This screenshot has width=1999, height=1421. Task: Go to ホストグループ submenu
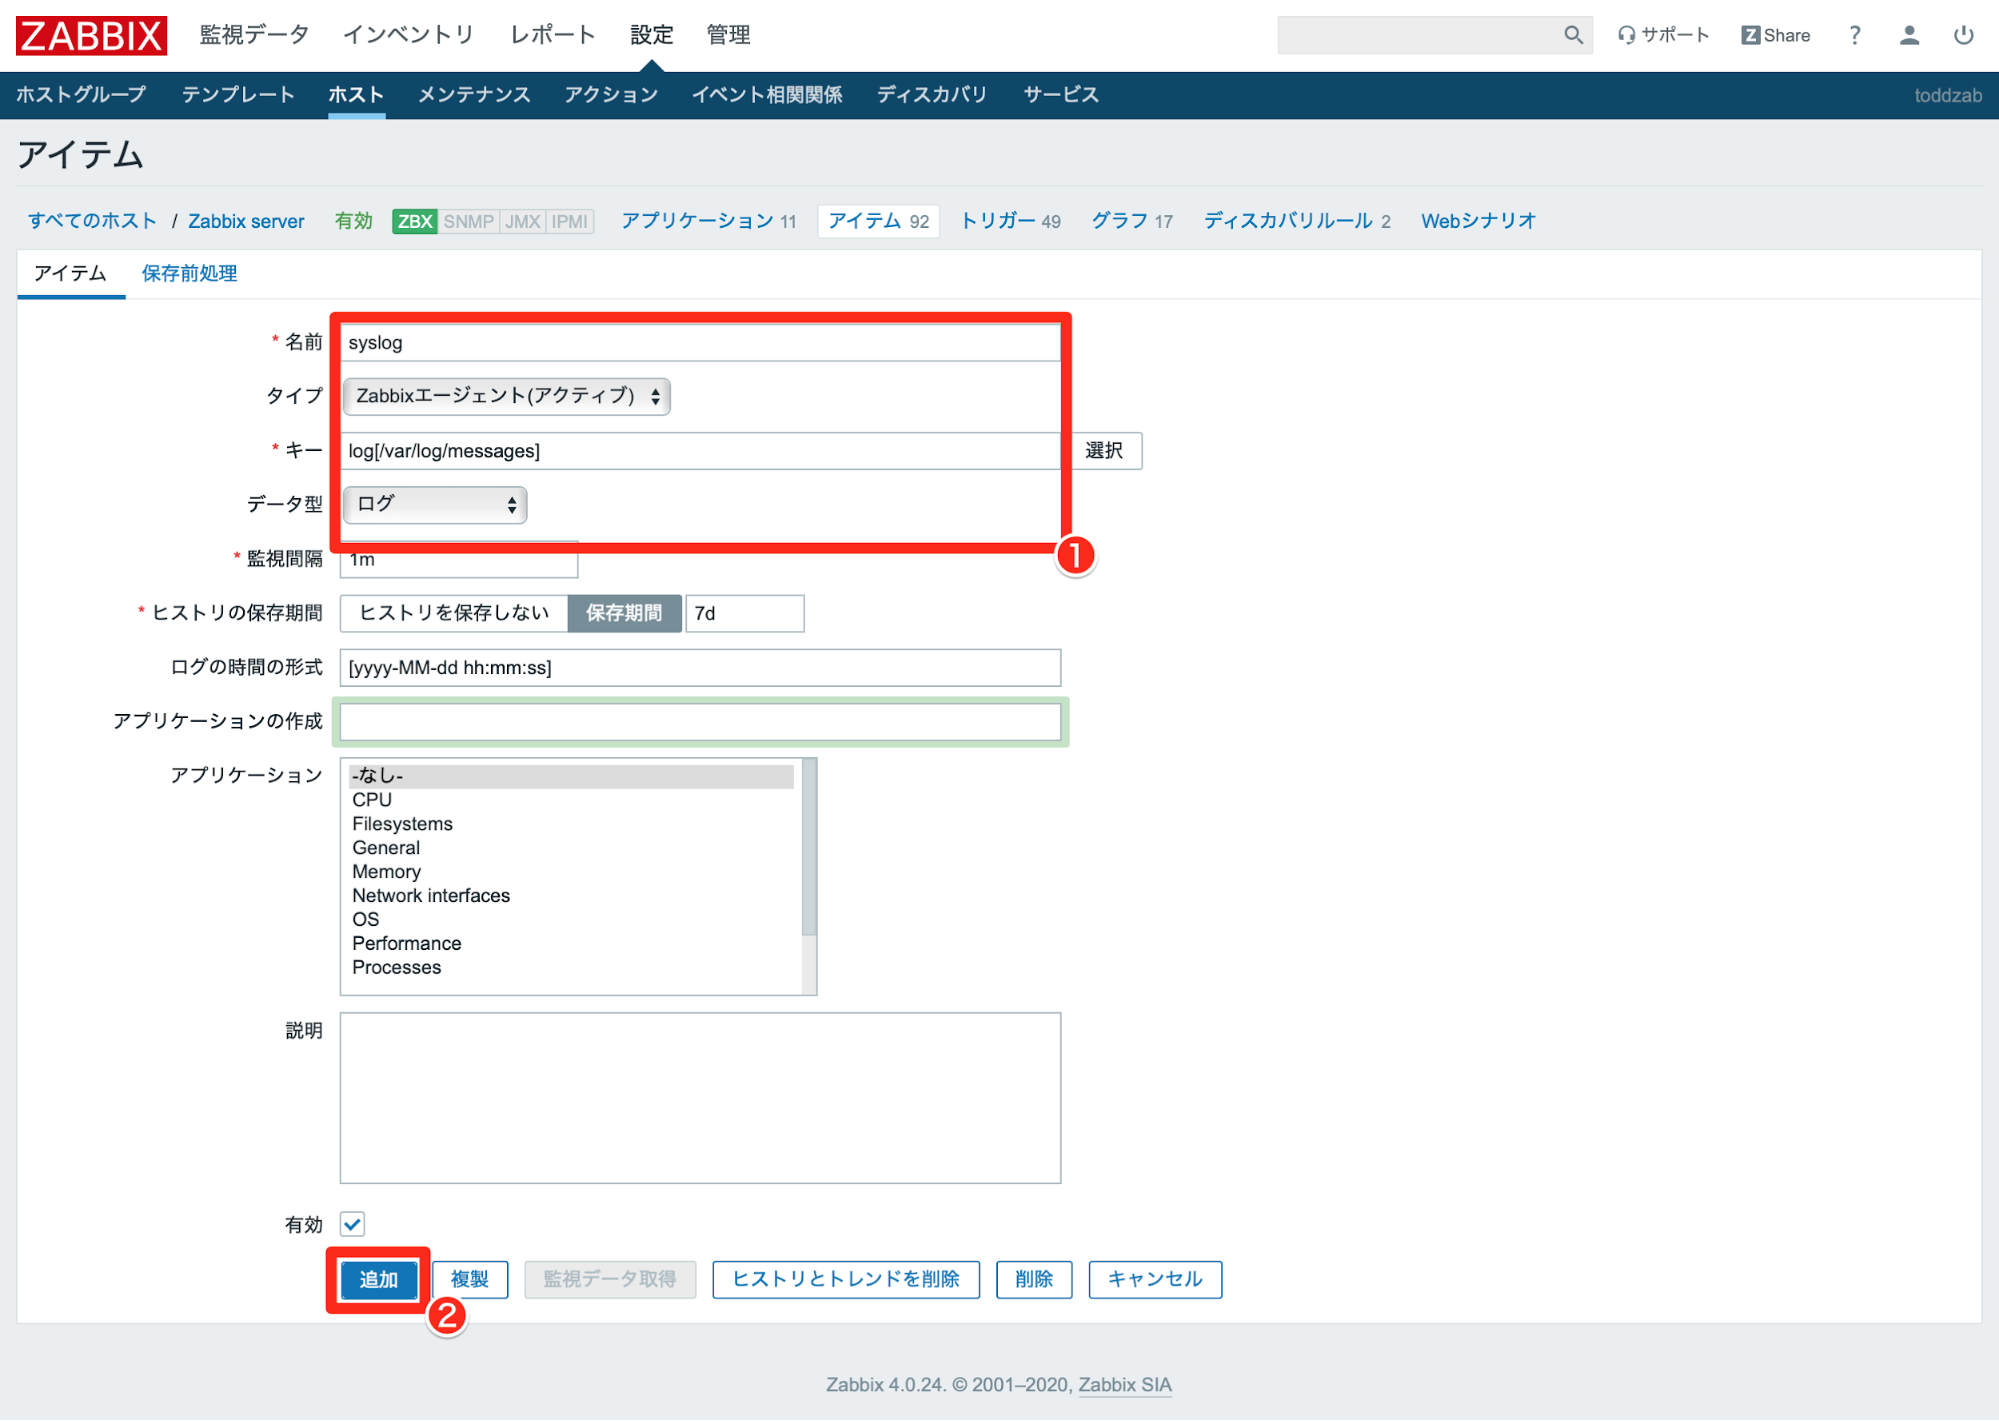(81, 95)
